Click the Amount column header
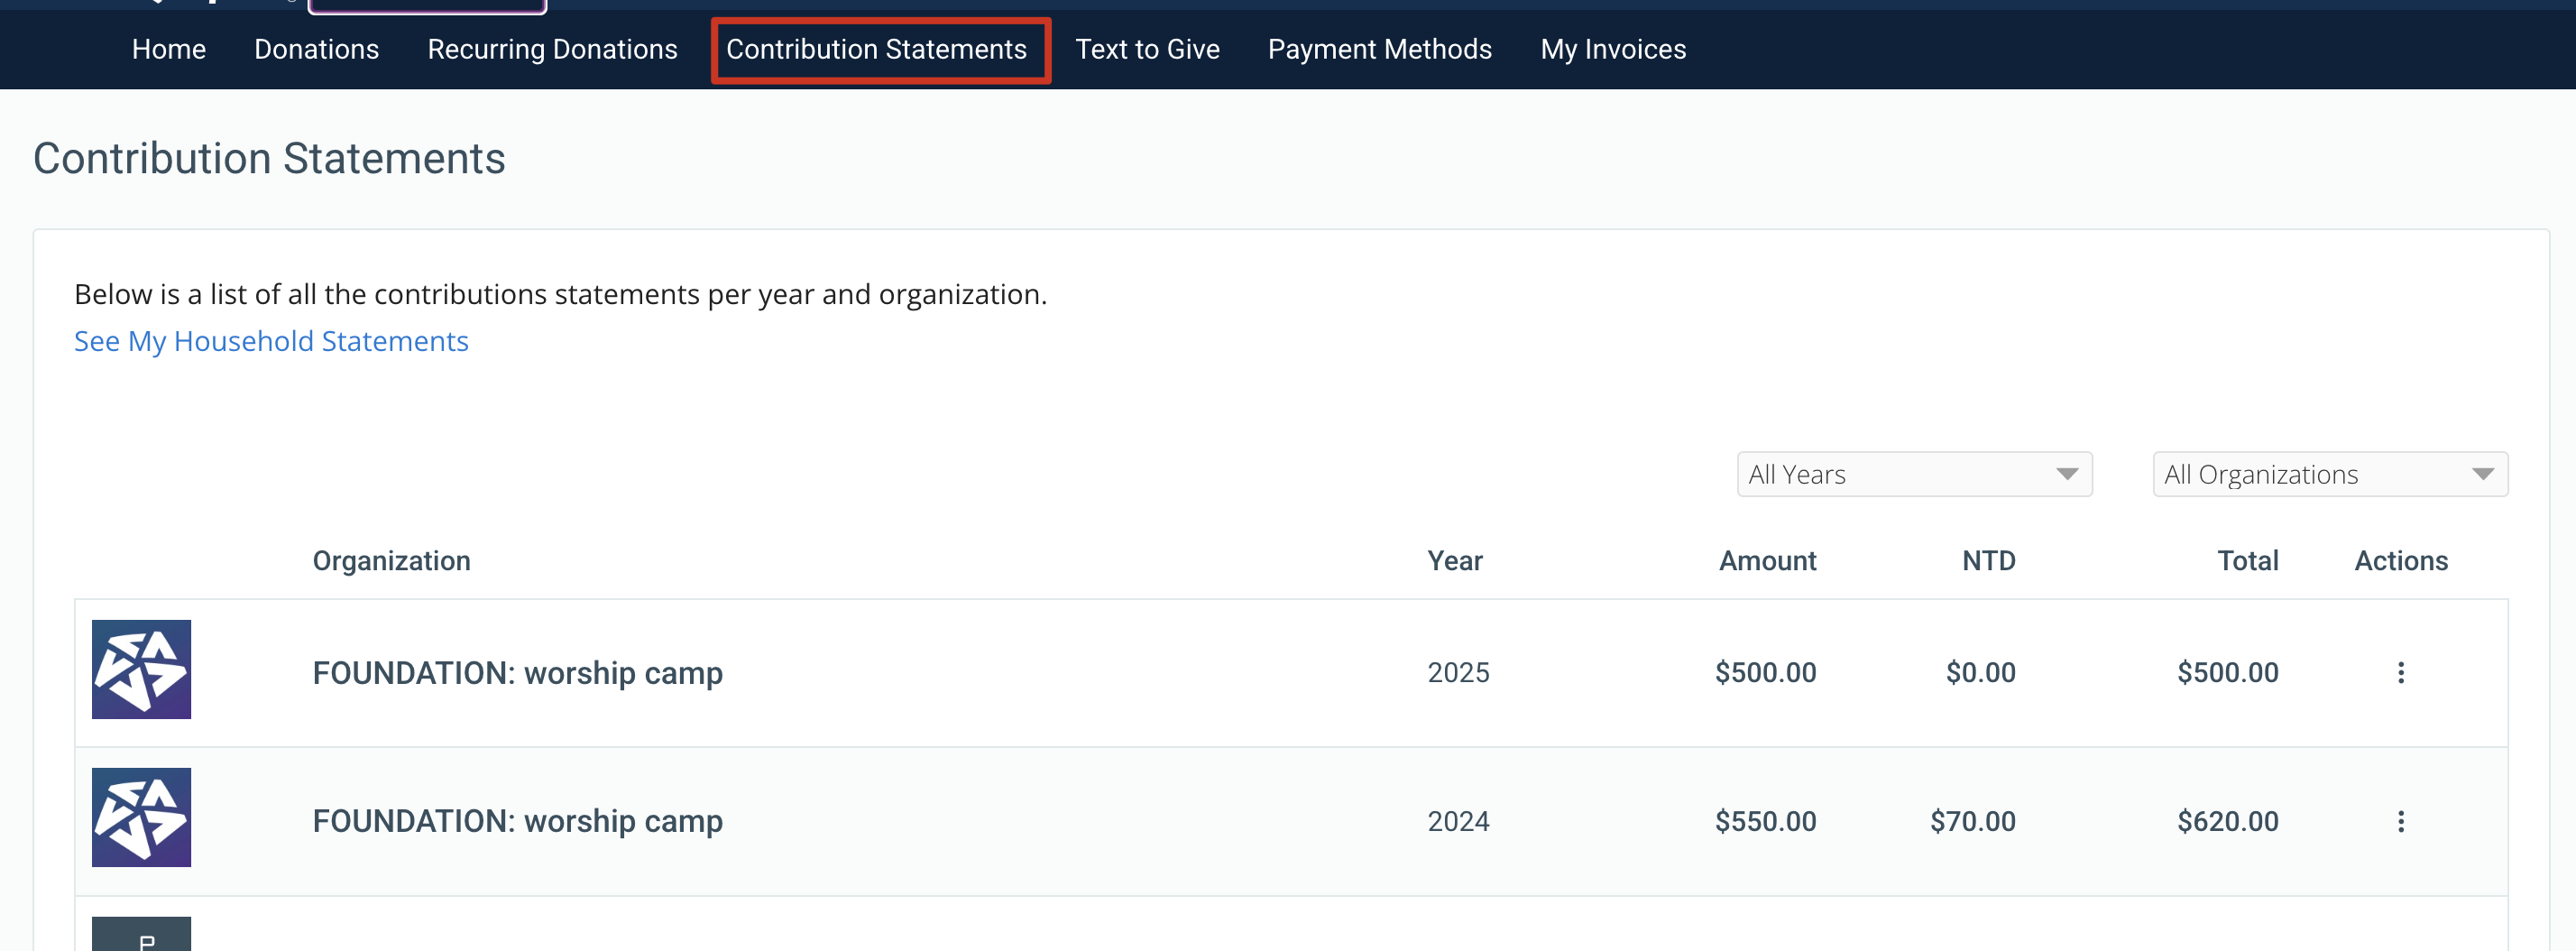 pyautogui.click(x=1767, y=561)
